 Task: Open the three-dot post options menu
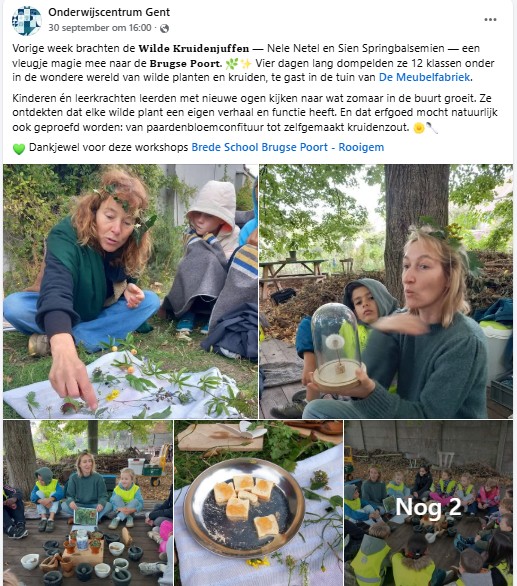[490, 19]
